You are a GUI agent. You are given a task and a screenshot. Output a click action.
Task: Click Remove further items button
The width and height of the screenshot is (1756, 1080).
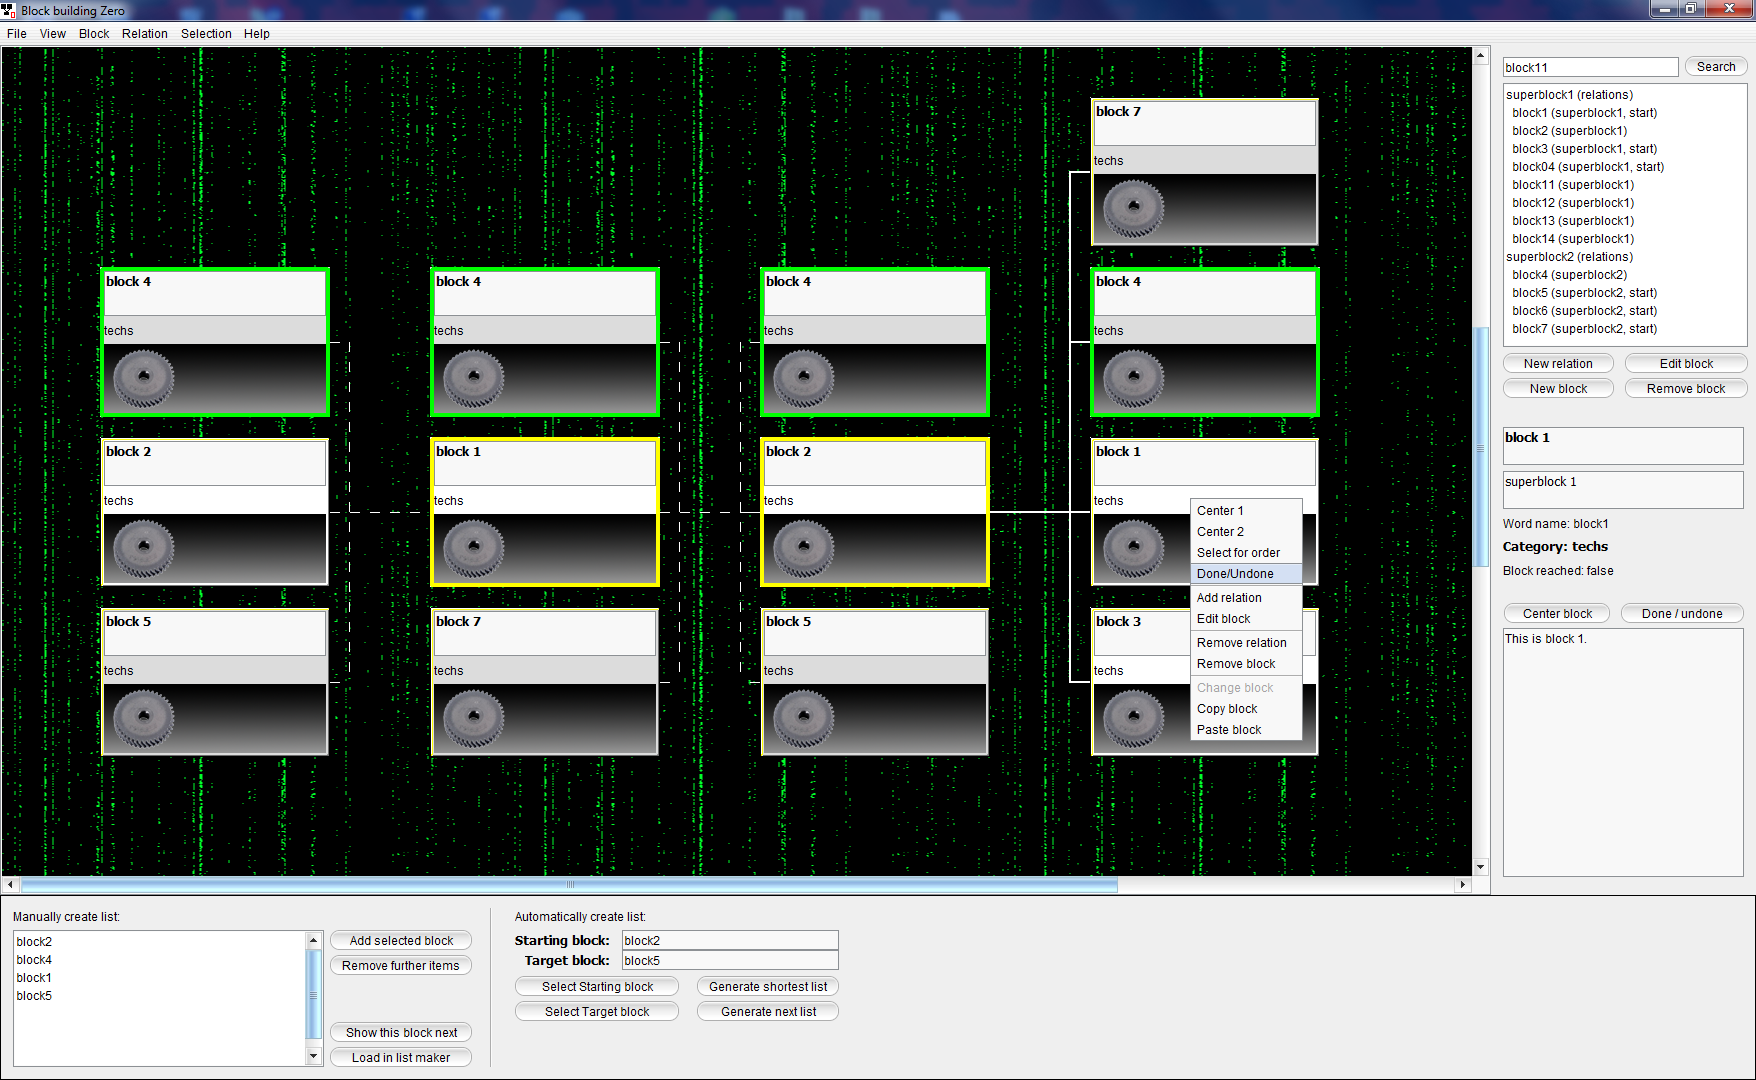[x=401, y=966]
